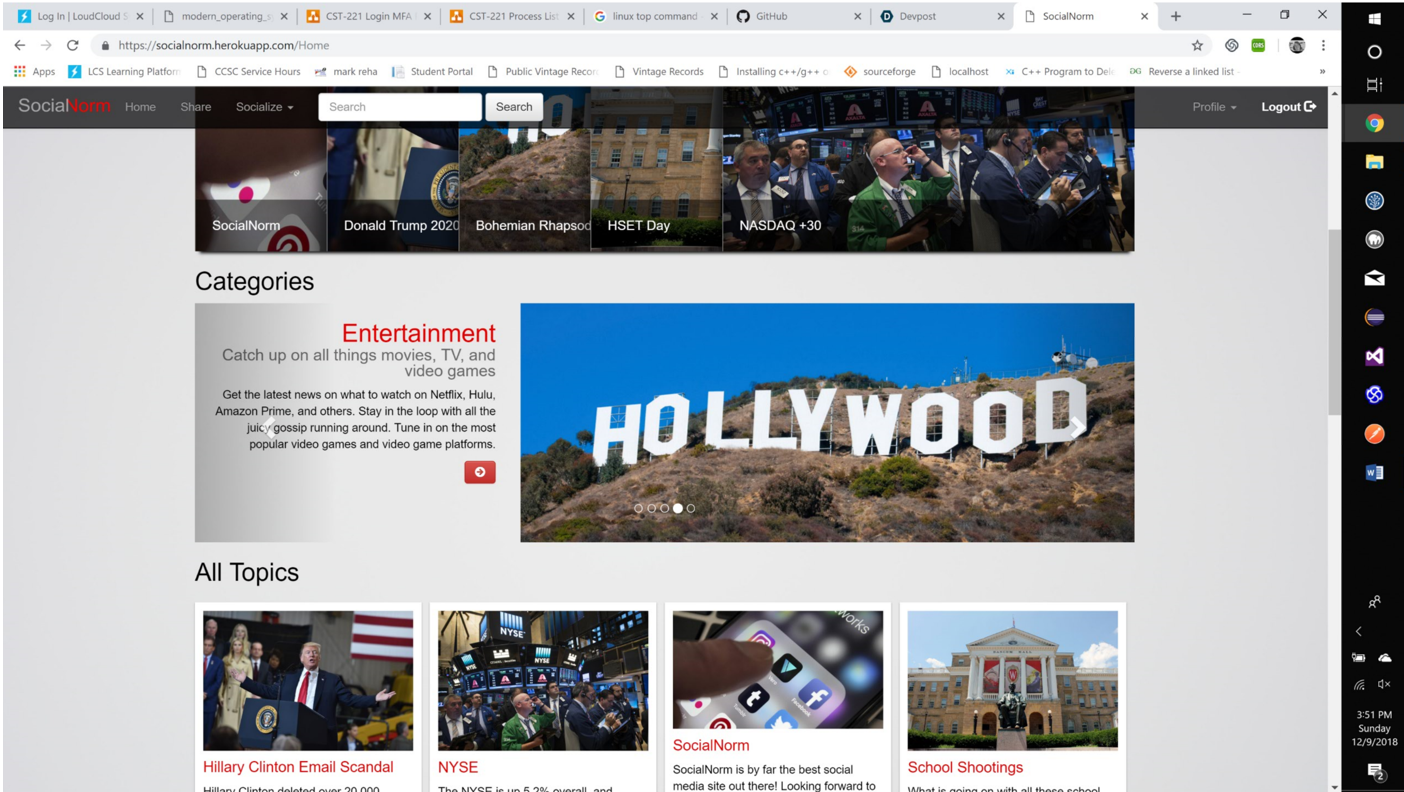Viewport: 1404px width, 792px height.
Task: Open the Mail app on taskbar
Action: tap(1374, 278)
